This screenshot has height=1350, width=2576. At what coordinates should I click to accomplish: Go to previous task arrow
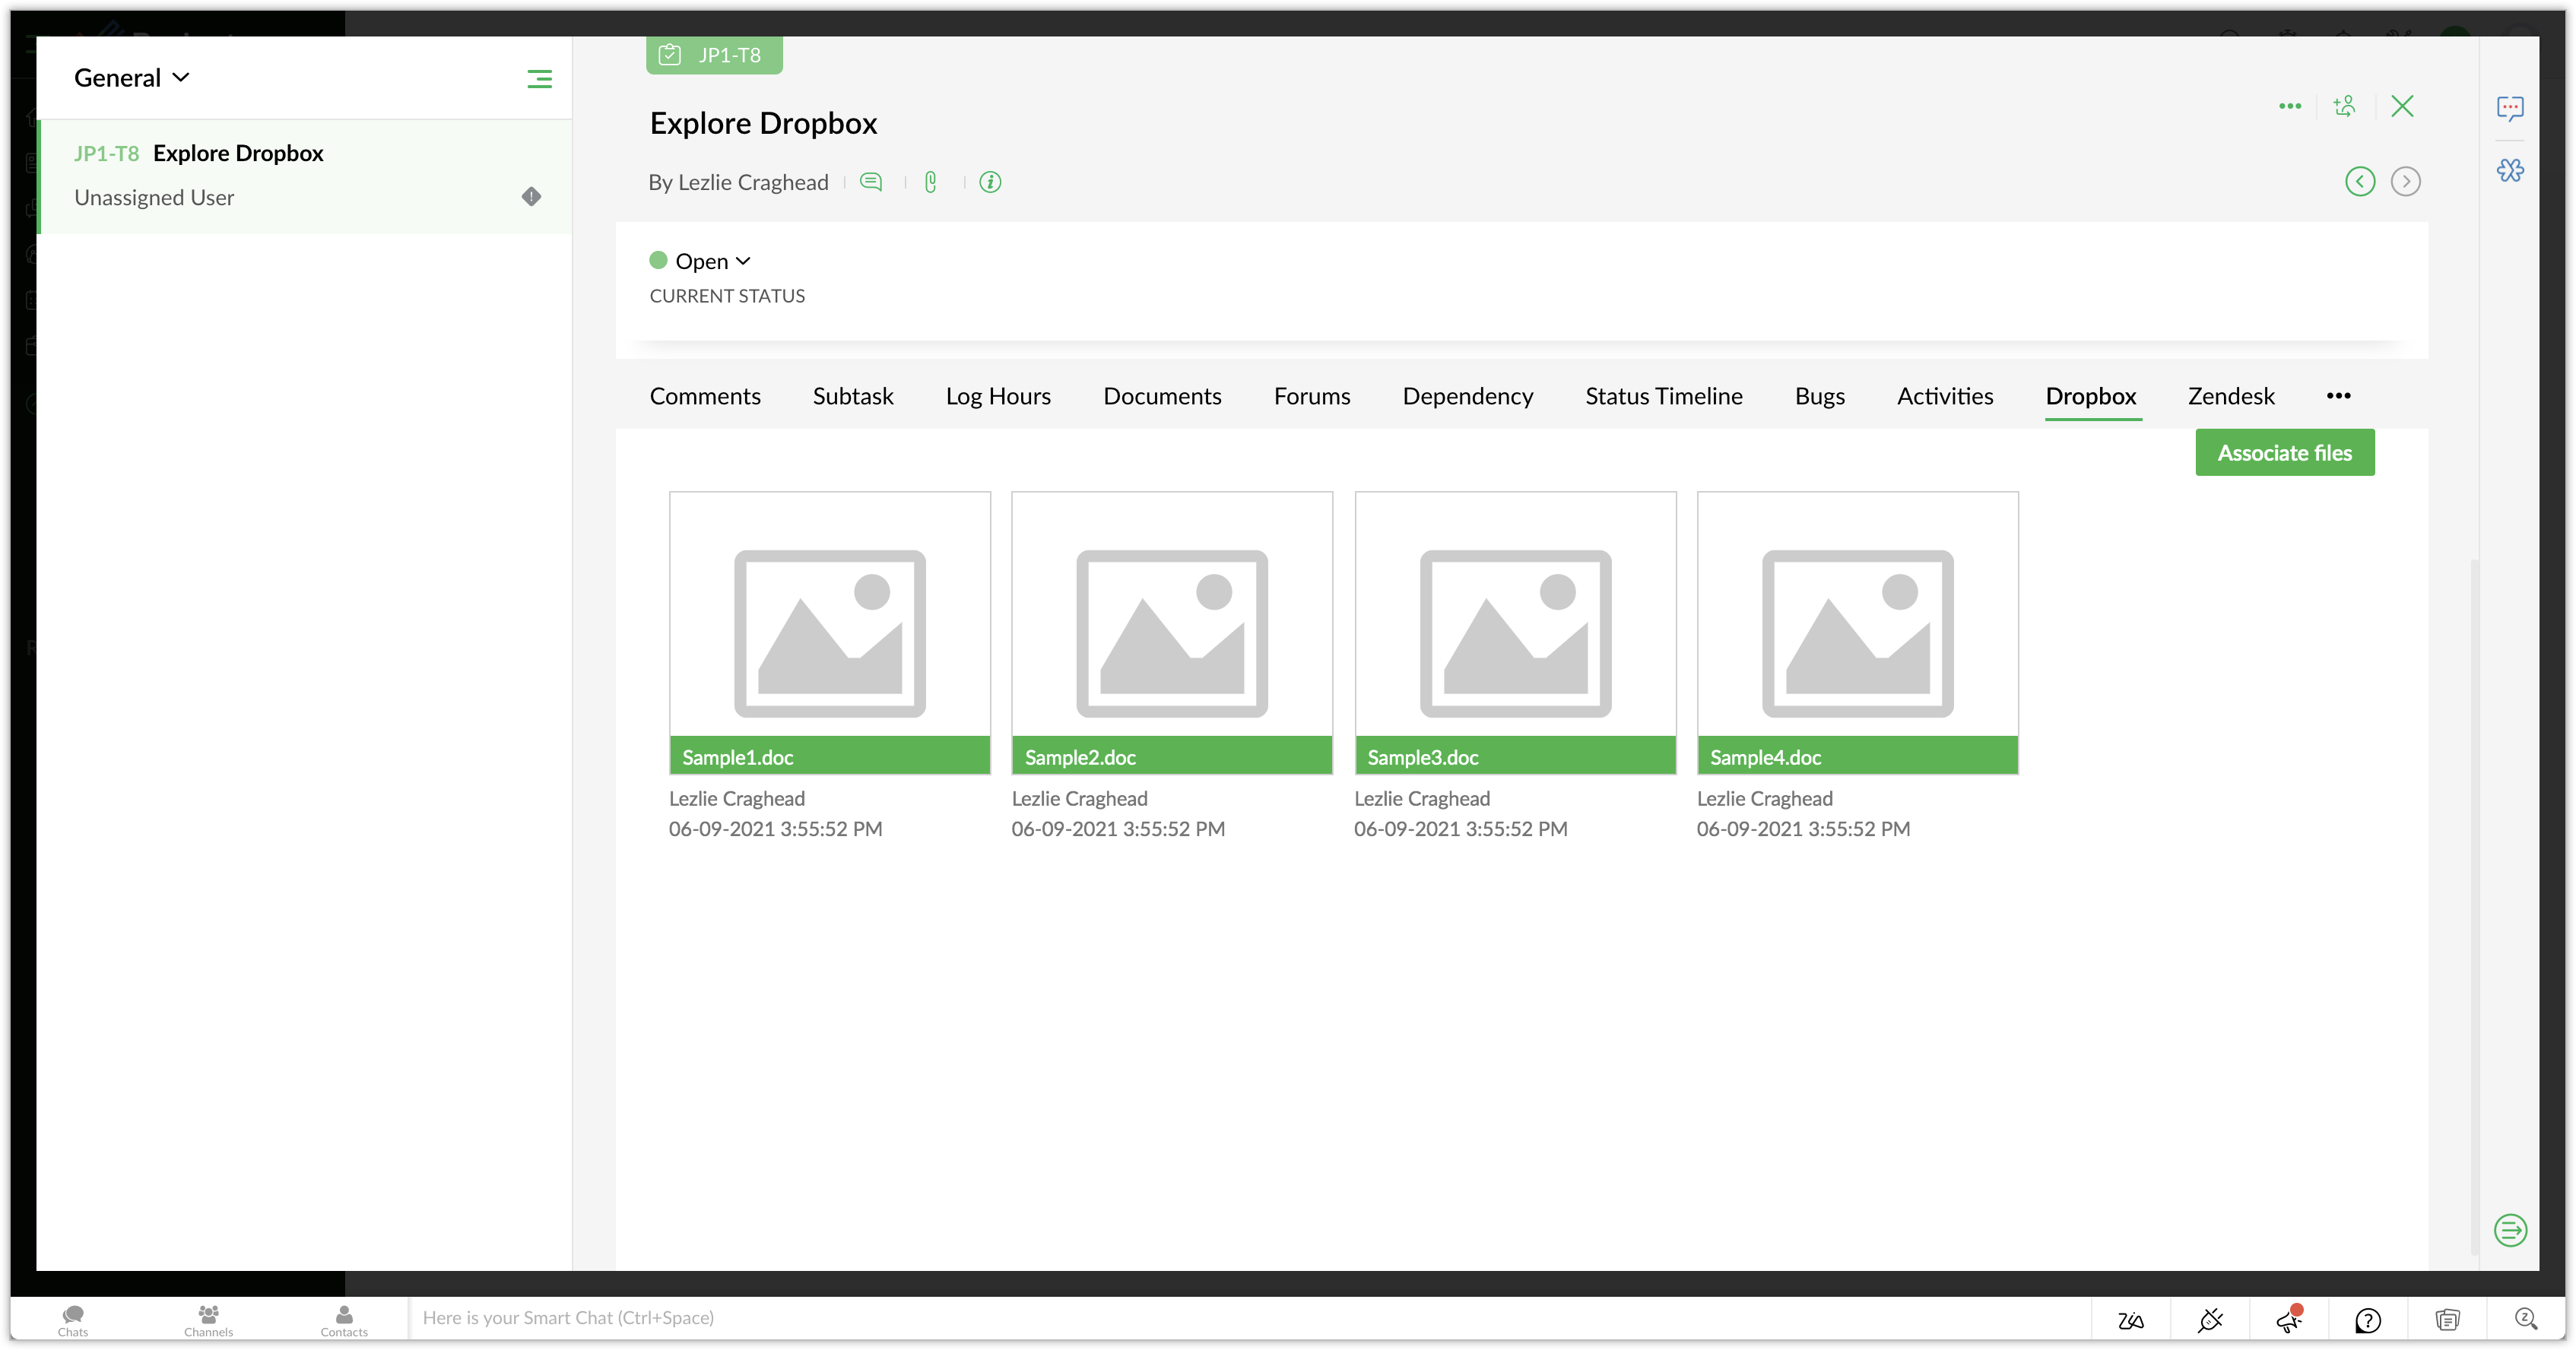[2360, 181]
